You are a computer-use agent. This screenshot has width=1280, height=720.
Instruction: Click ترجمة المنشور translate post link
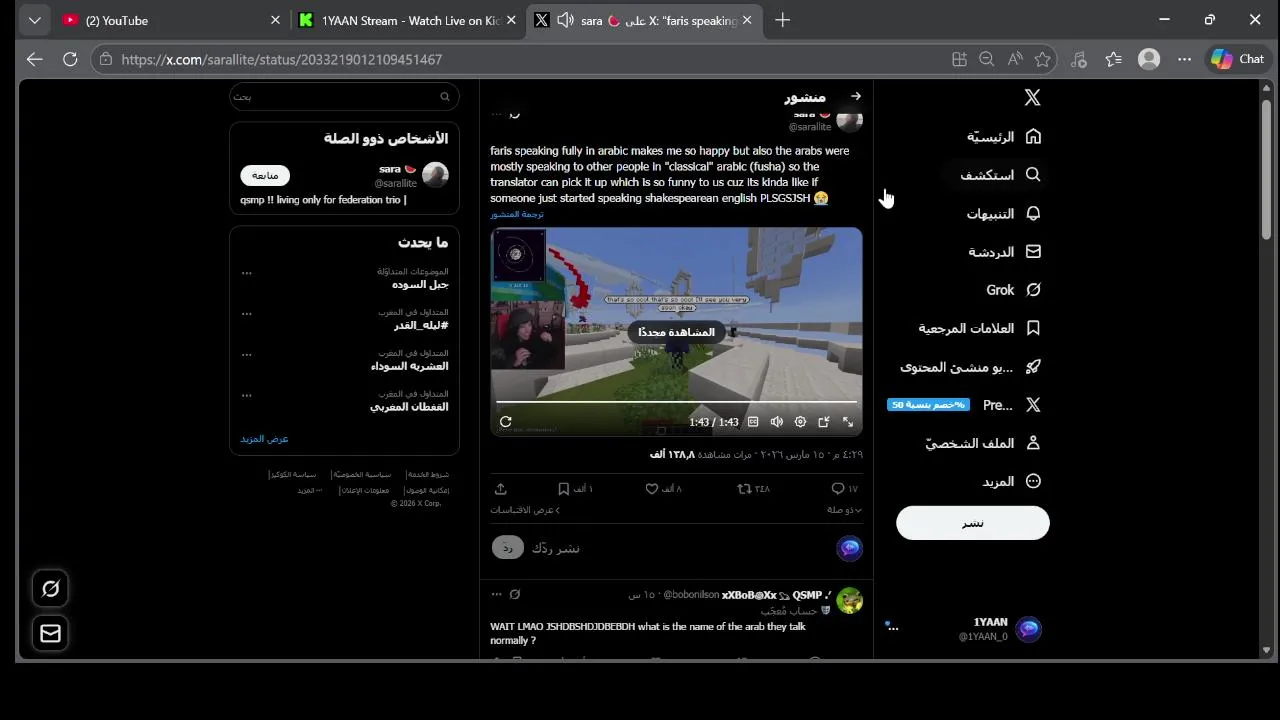517,214
